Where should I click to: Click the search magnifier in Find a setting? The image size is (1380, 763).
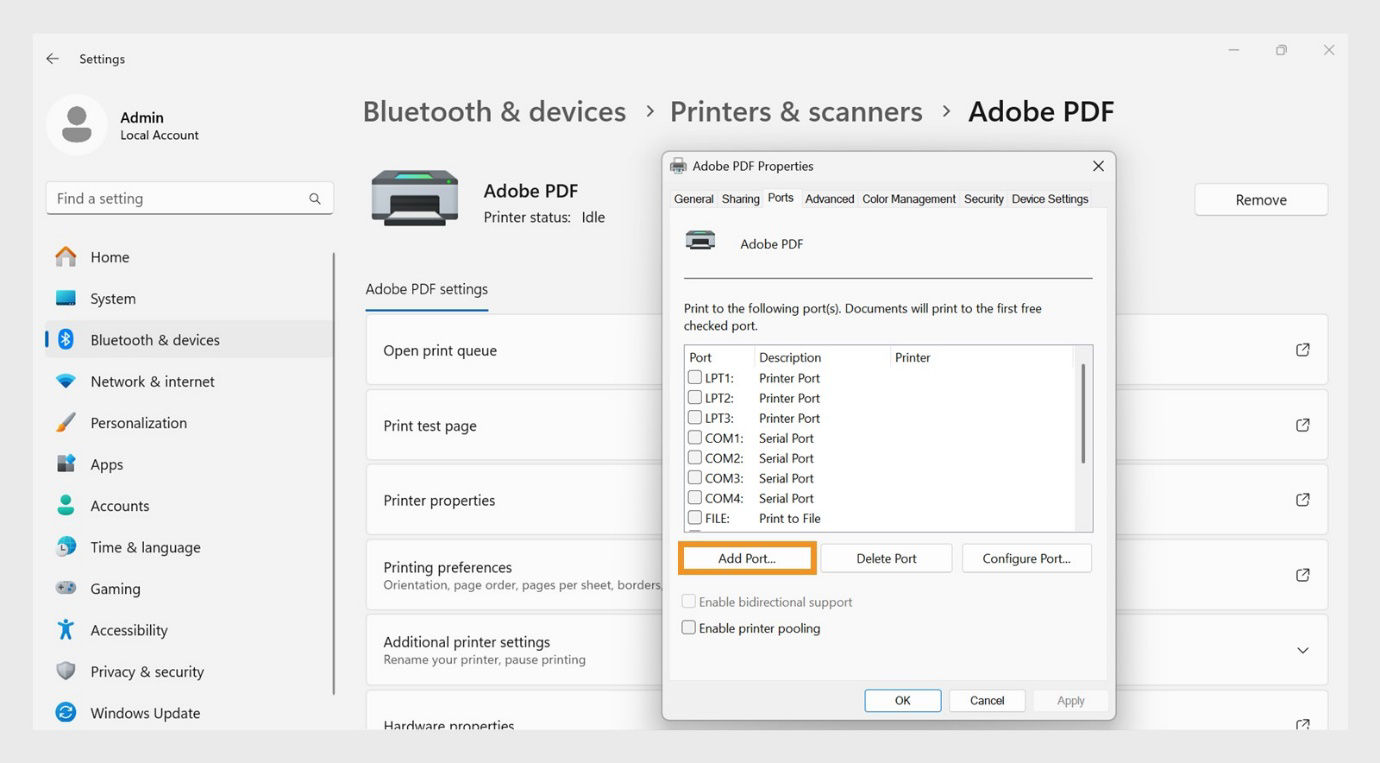point(315,198)
